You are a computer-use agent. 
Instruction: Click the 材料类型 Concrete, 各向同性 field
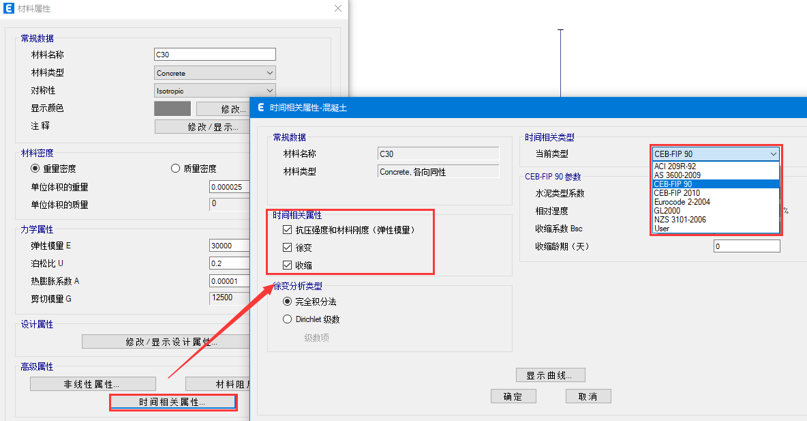coord(438,171)
